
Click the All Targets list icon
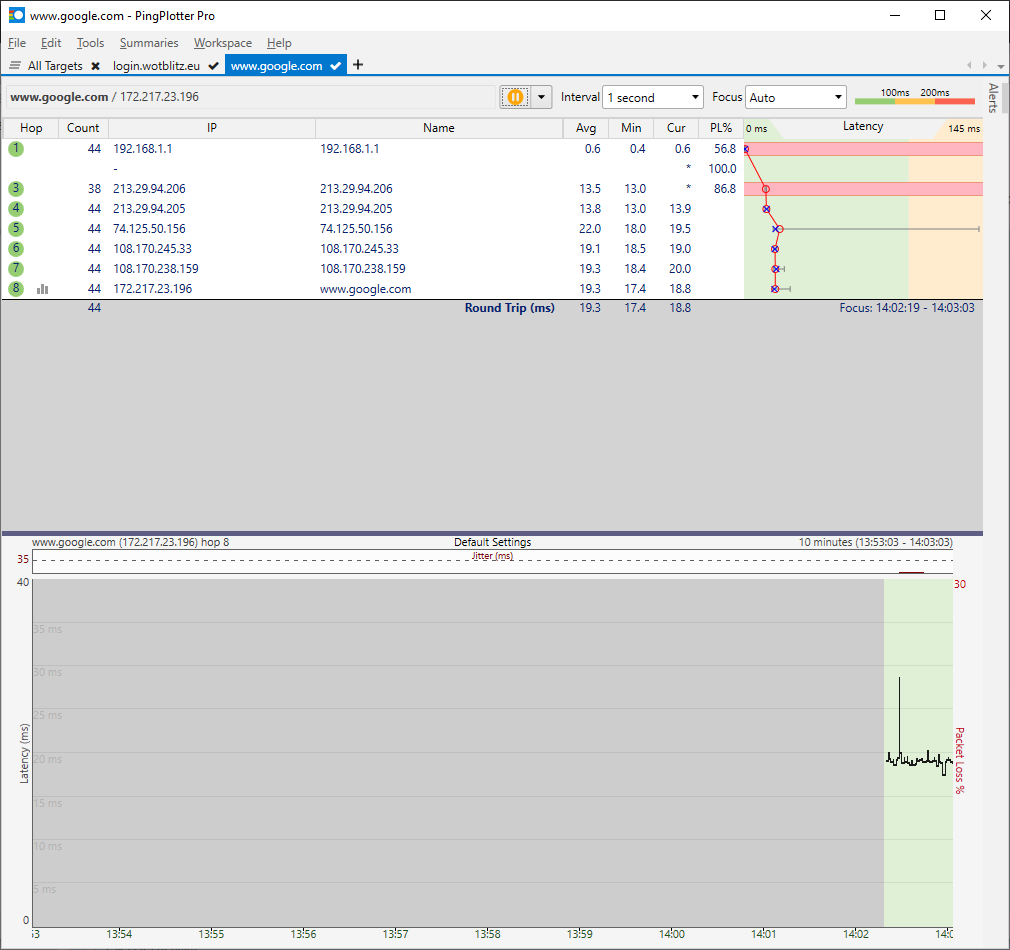click(x=15, y=66)
